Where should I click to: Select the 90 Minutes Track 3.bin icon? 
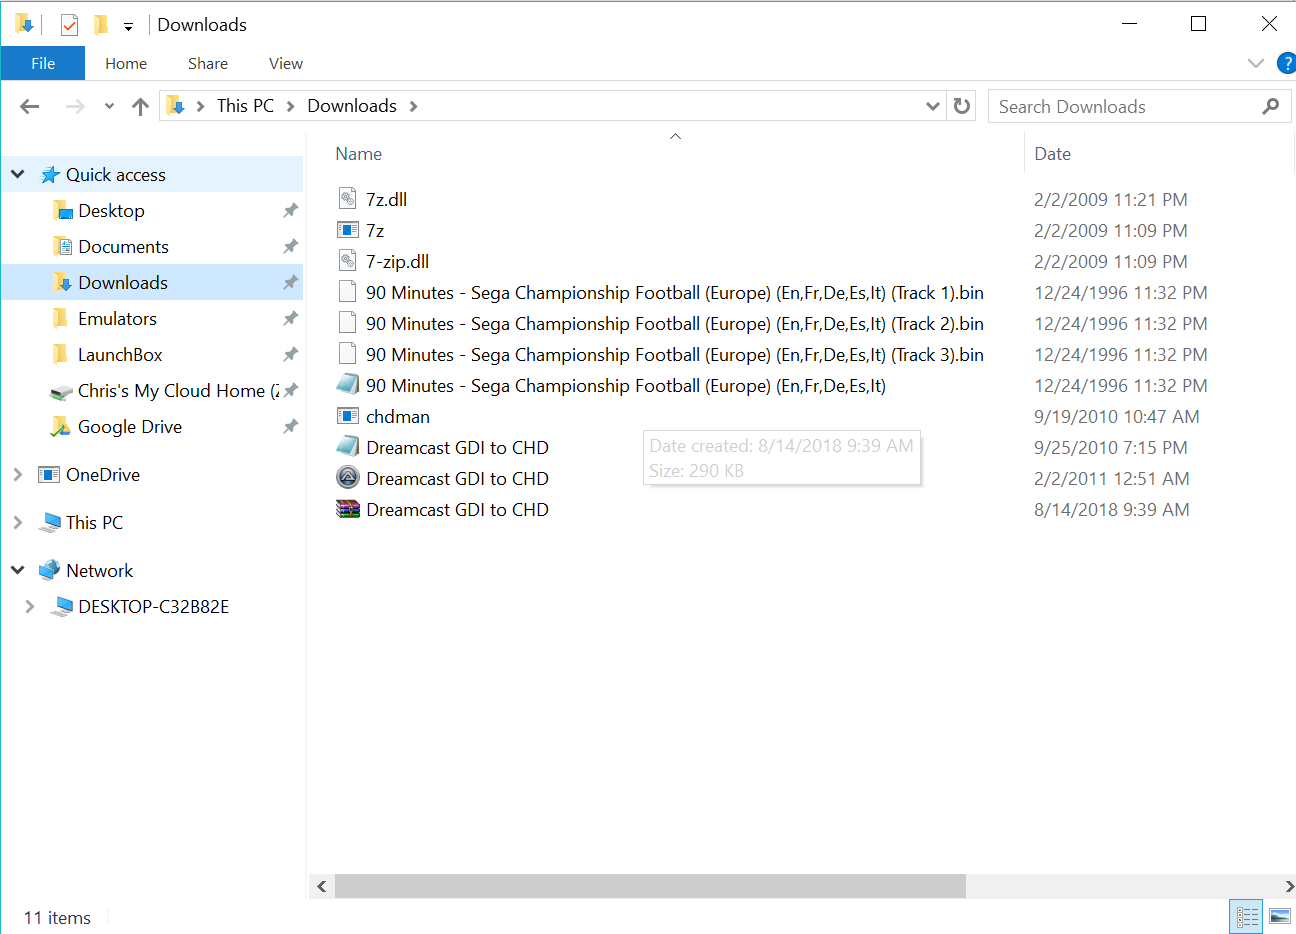(x=347, y=354)
